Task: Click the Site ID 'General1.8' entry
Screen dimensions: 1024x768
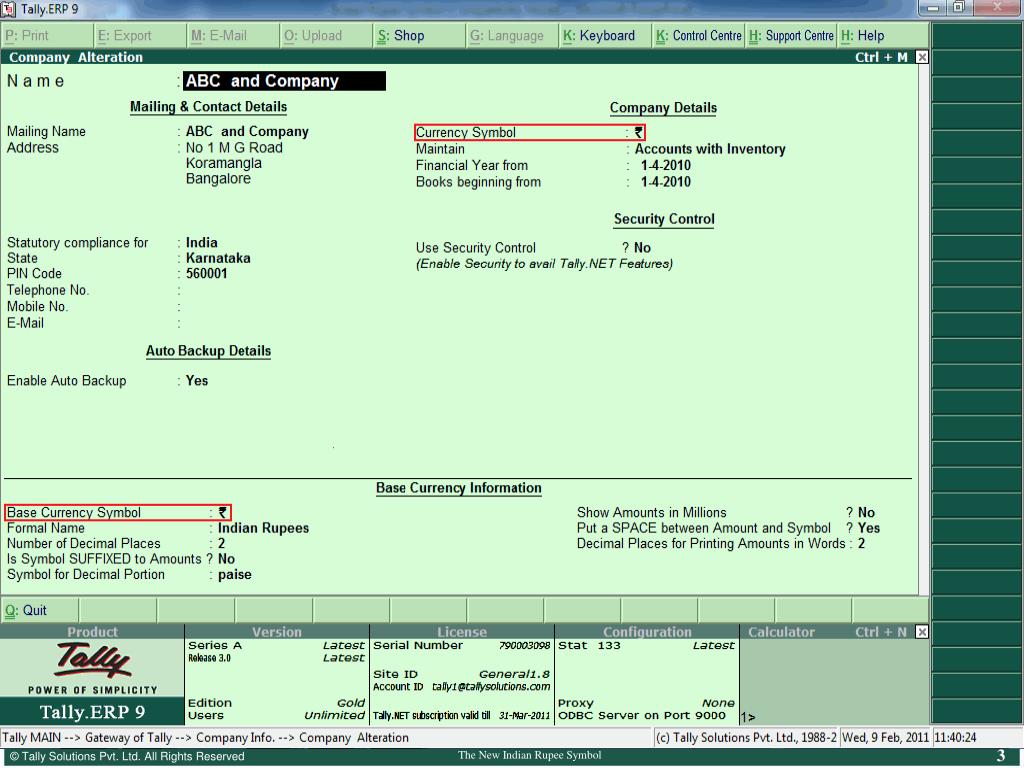Action: (x=514, y=675)
